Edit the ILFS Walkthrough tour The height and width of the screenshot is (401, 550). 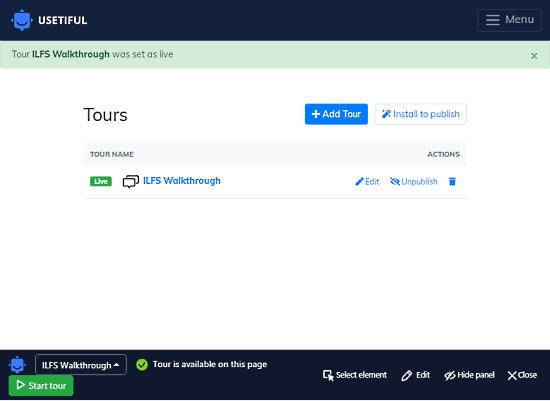pyautogui.click(x=367, y=181)
